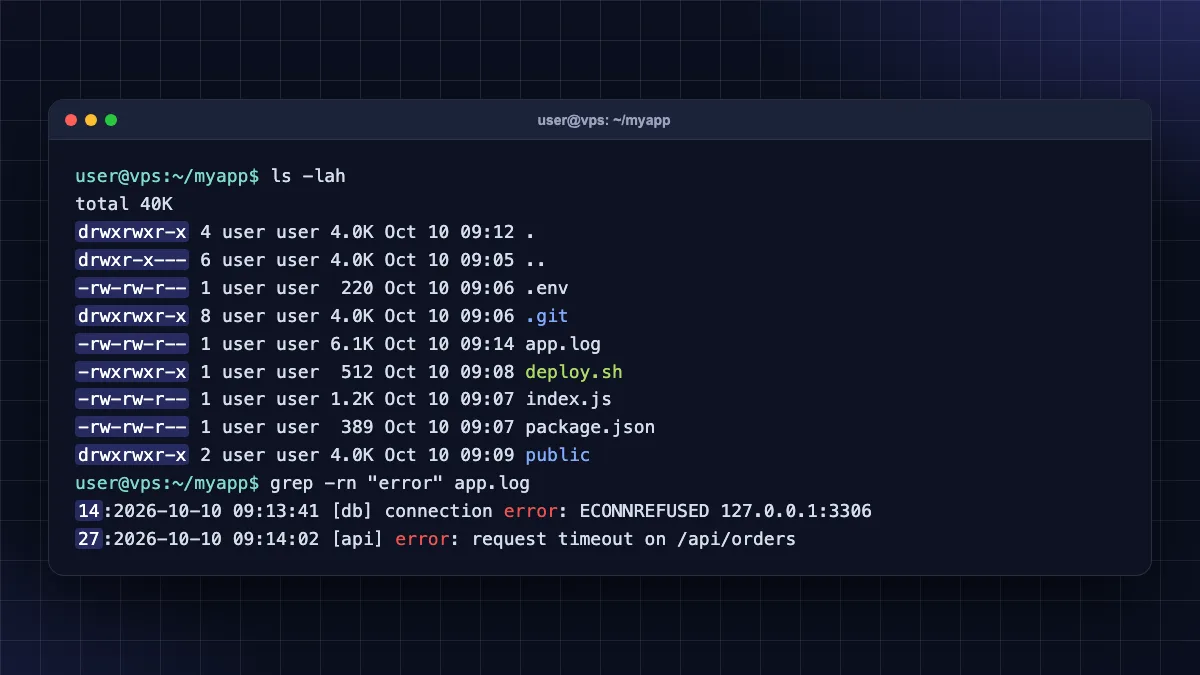
Task: Click the permissions badge on the deploy.sh row
Action: tap(132, 372)
